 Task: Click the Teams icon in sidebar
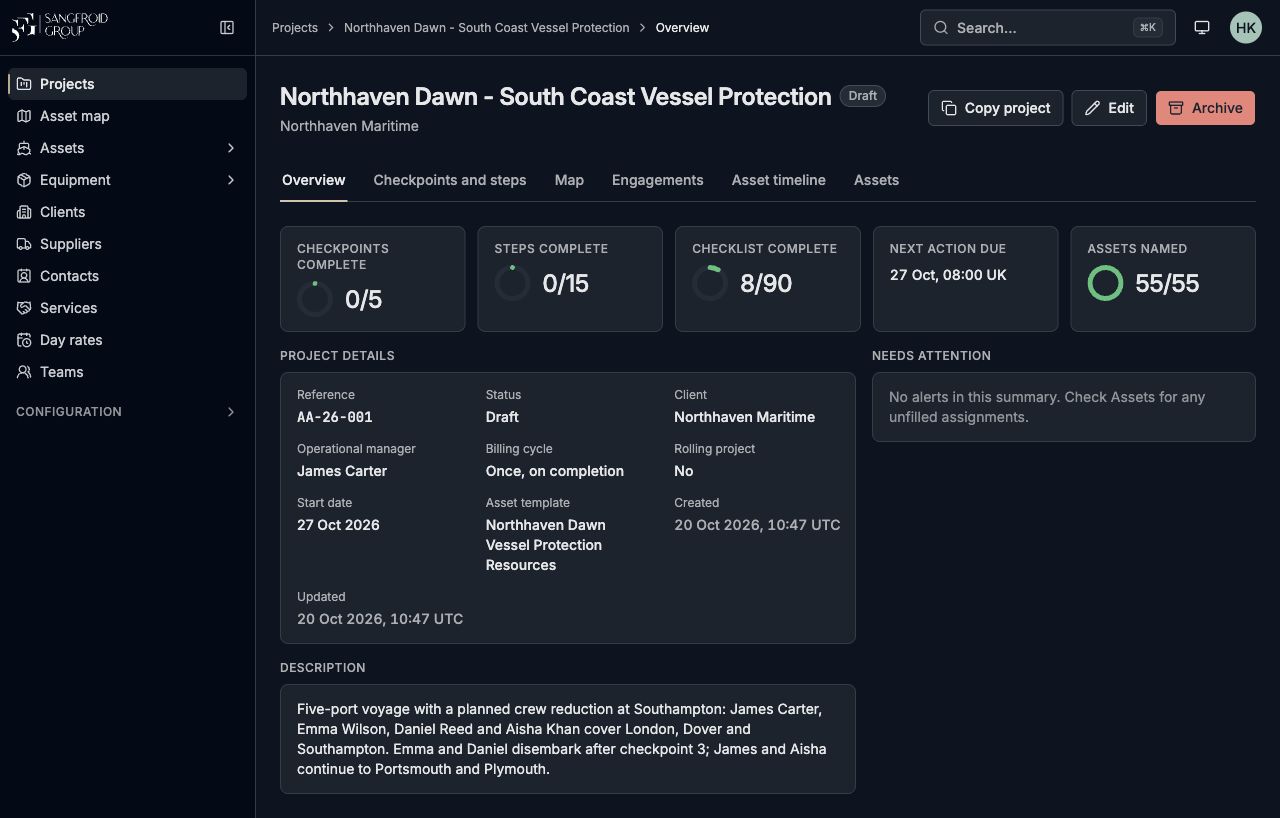tap(24, 372)
